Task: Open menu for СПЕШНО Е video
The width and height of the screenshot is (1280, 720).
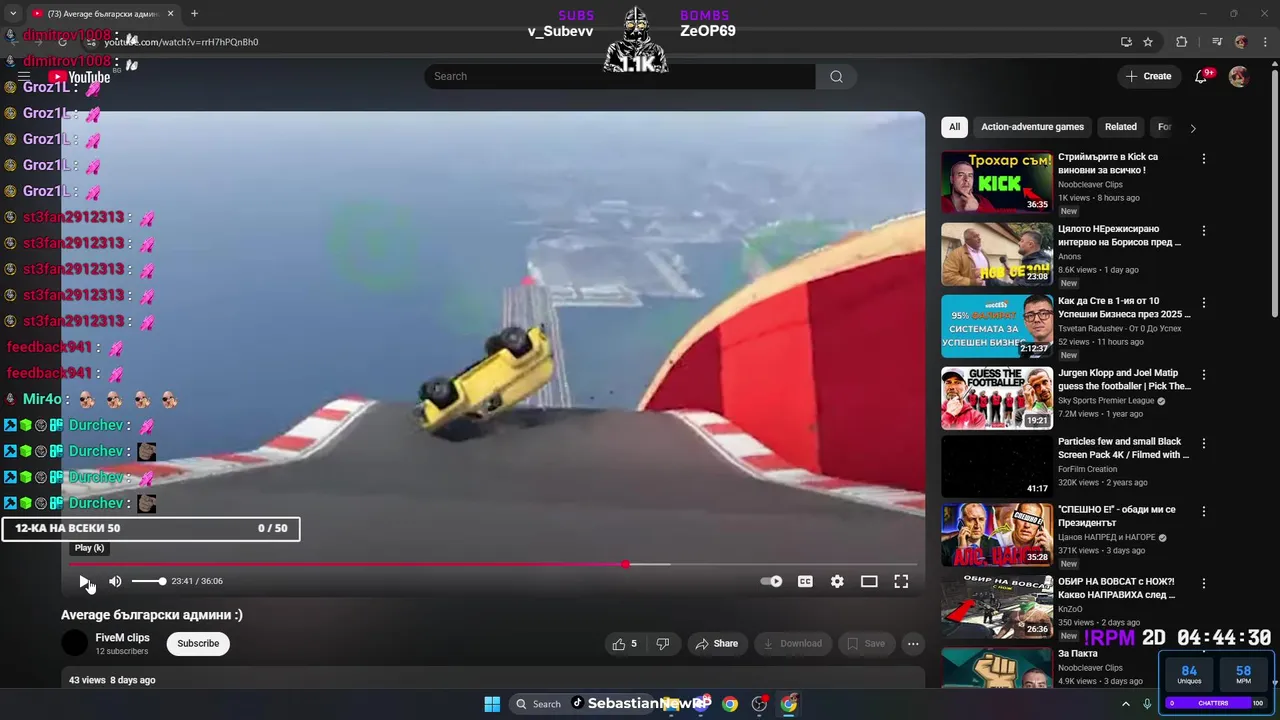Action: point(1204,511)
